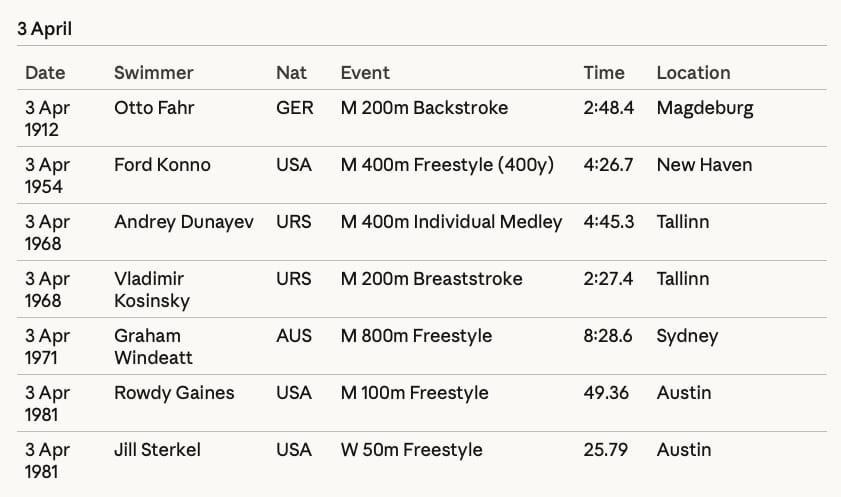Select the Sydney location cell
The width and height of the screenshot is (841, 497).
687,336
